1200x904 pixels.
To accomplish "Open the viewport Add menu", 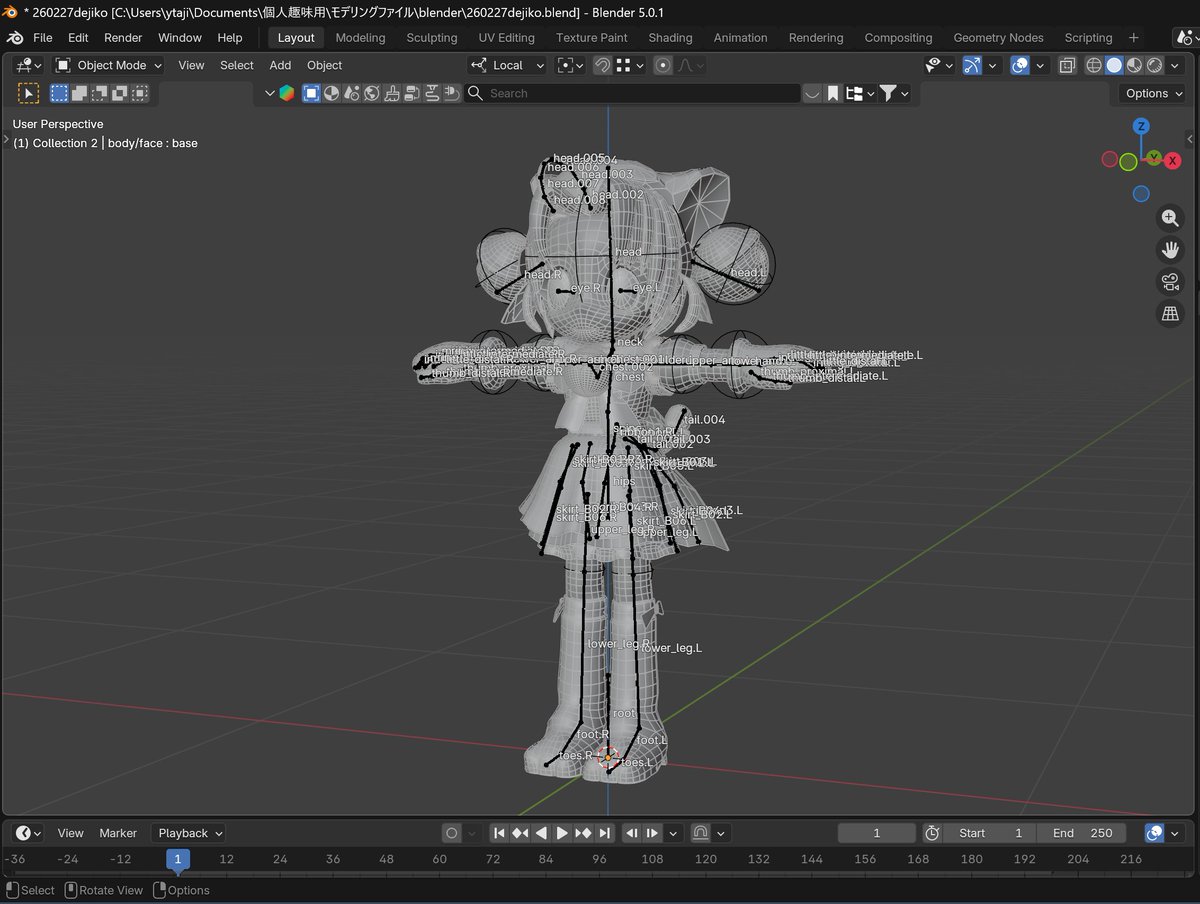I will pos(280,65).
